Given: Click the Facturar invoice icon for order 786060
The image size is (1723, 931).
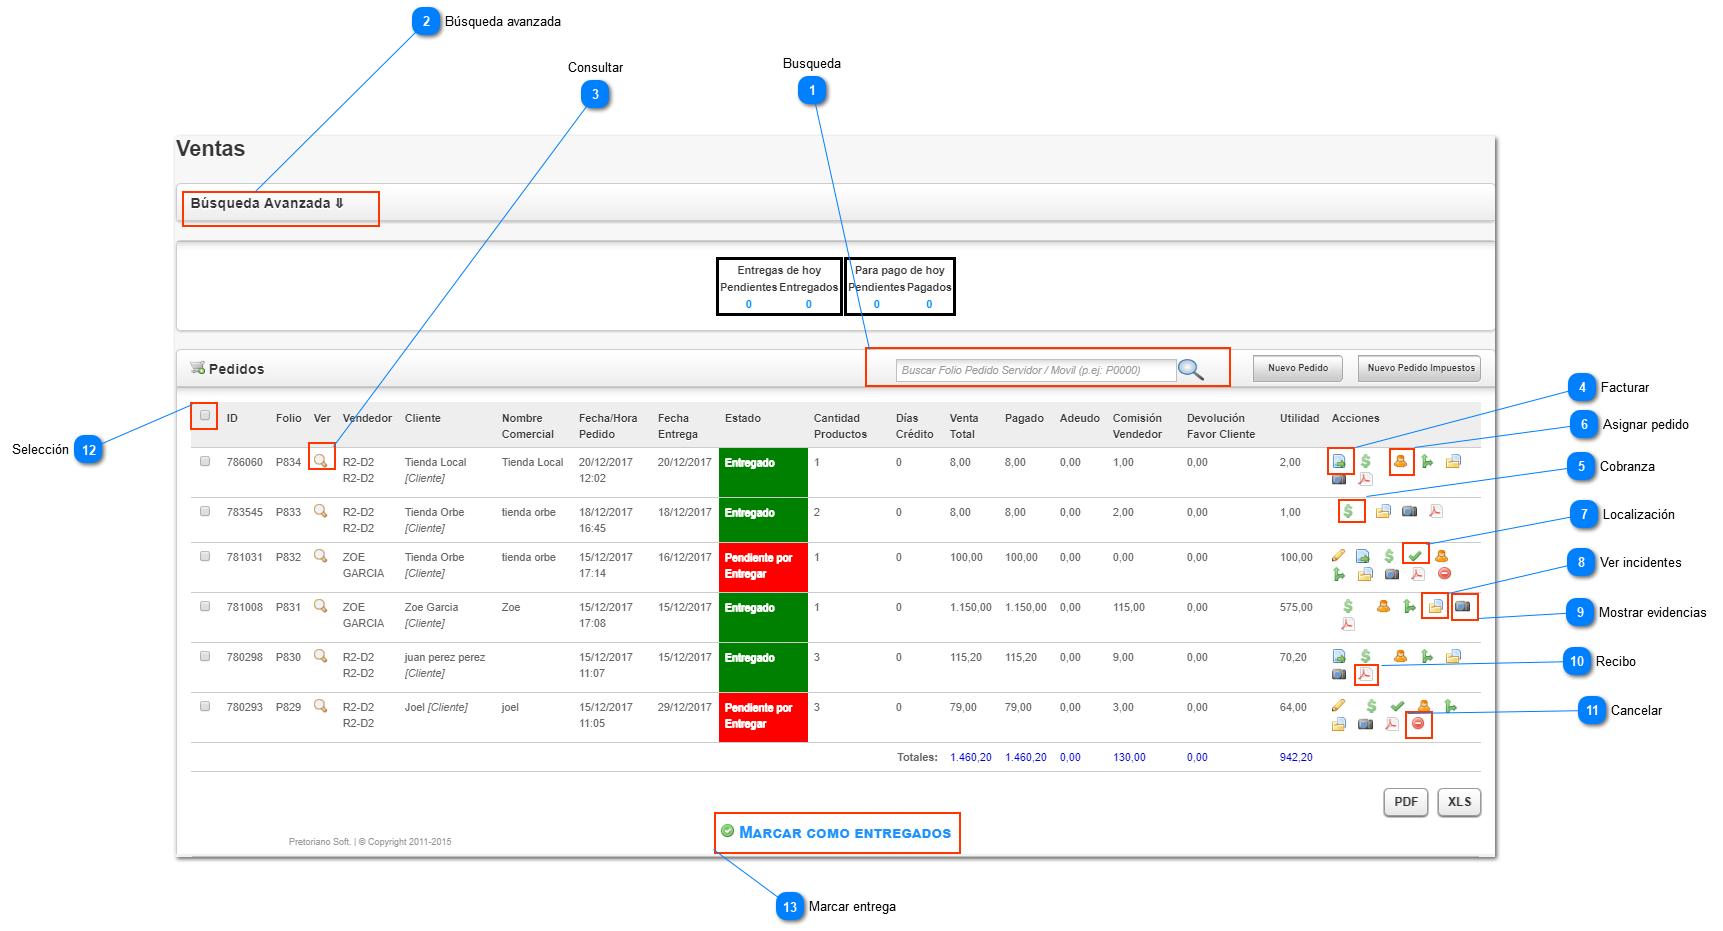Looking at the screenshot, I should pos(1339,461).
